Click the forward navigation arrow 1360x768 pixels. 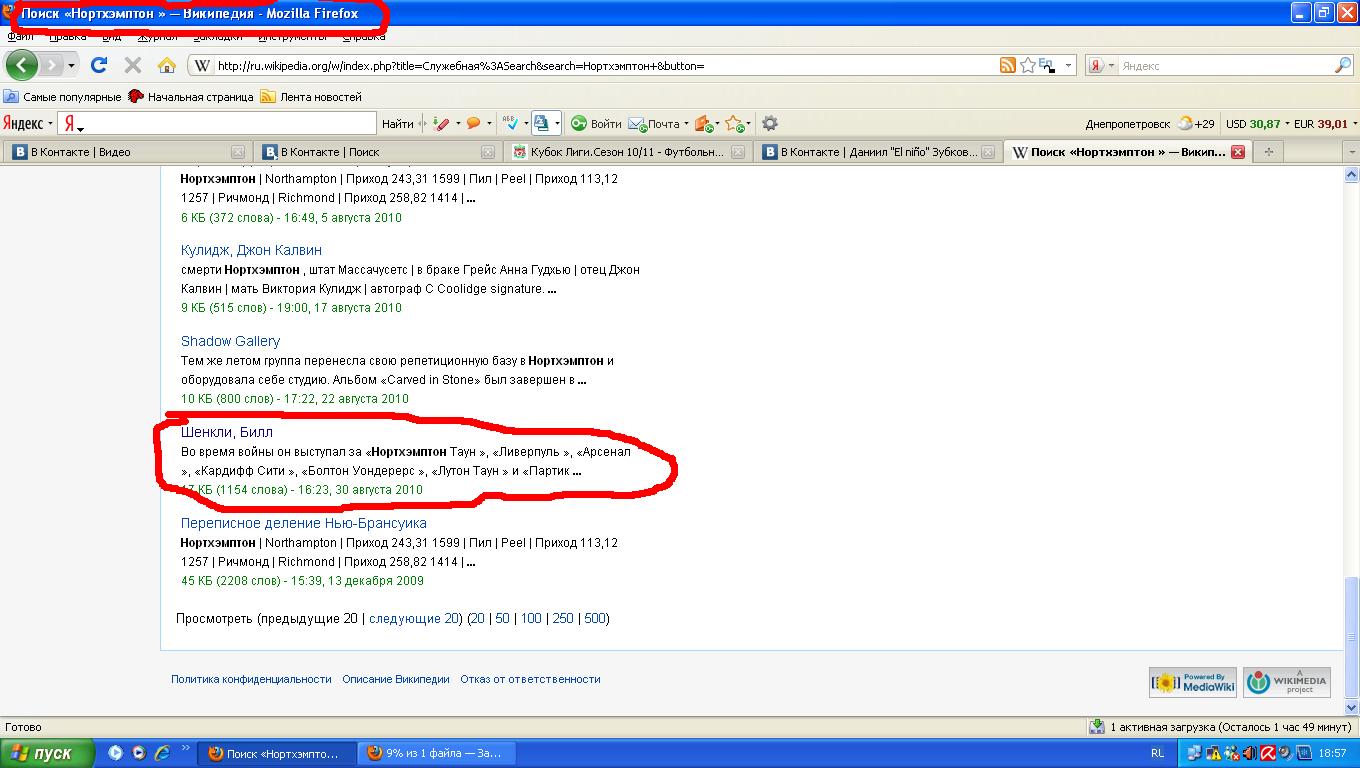[x=51, y=65]
